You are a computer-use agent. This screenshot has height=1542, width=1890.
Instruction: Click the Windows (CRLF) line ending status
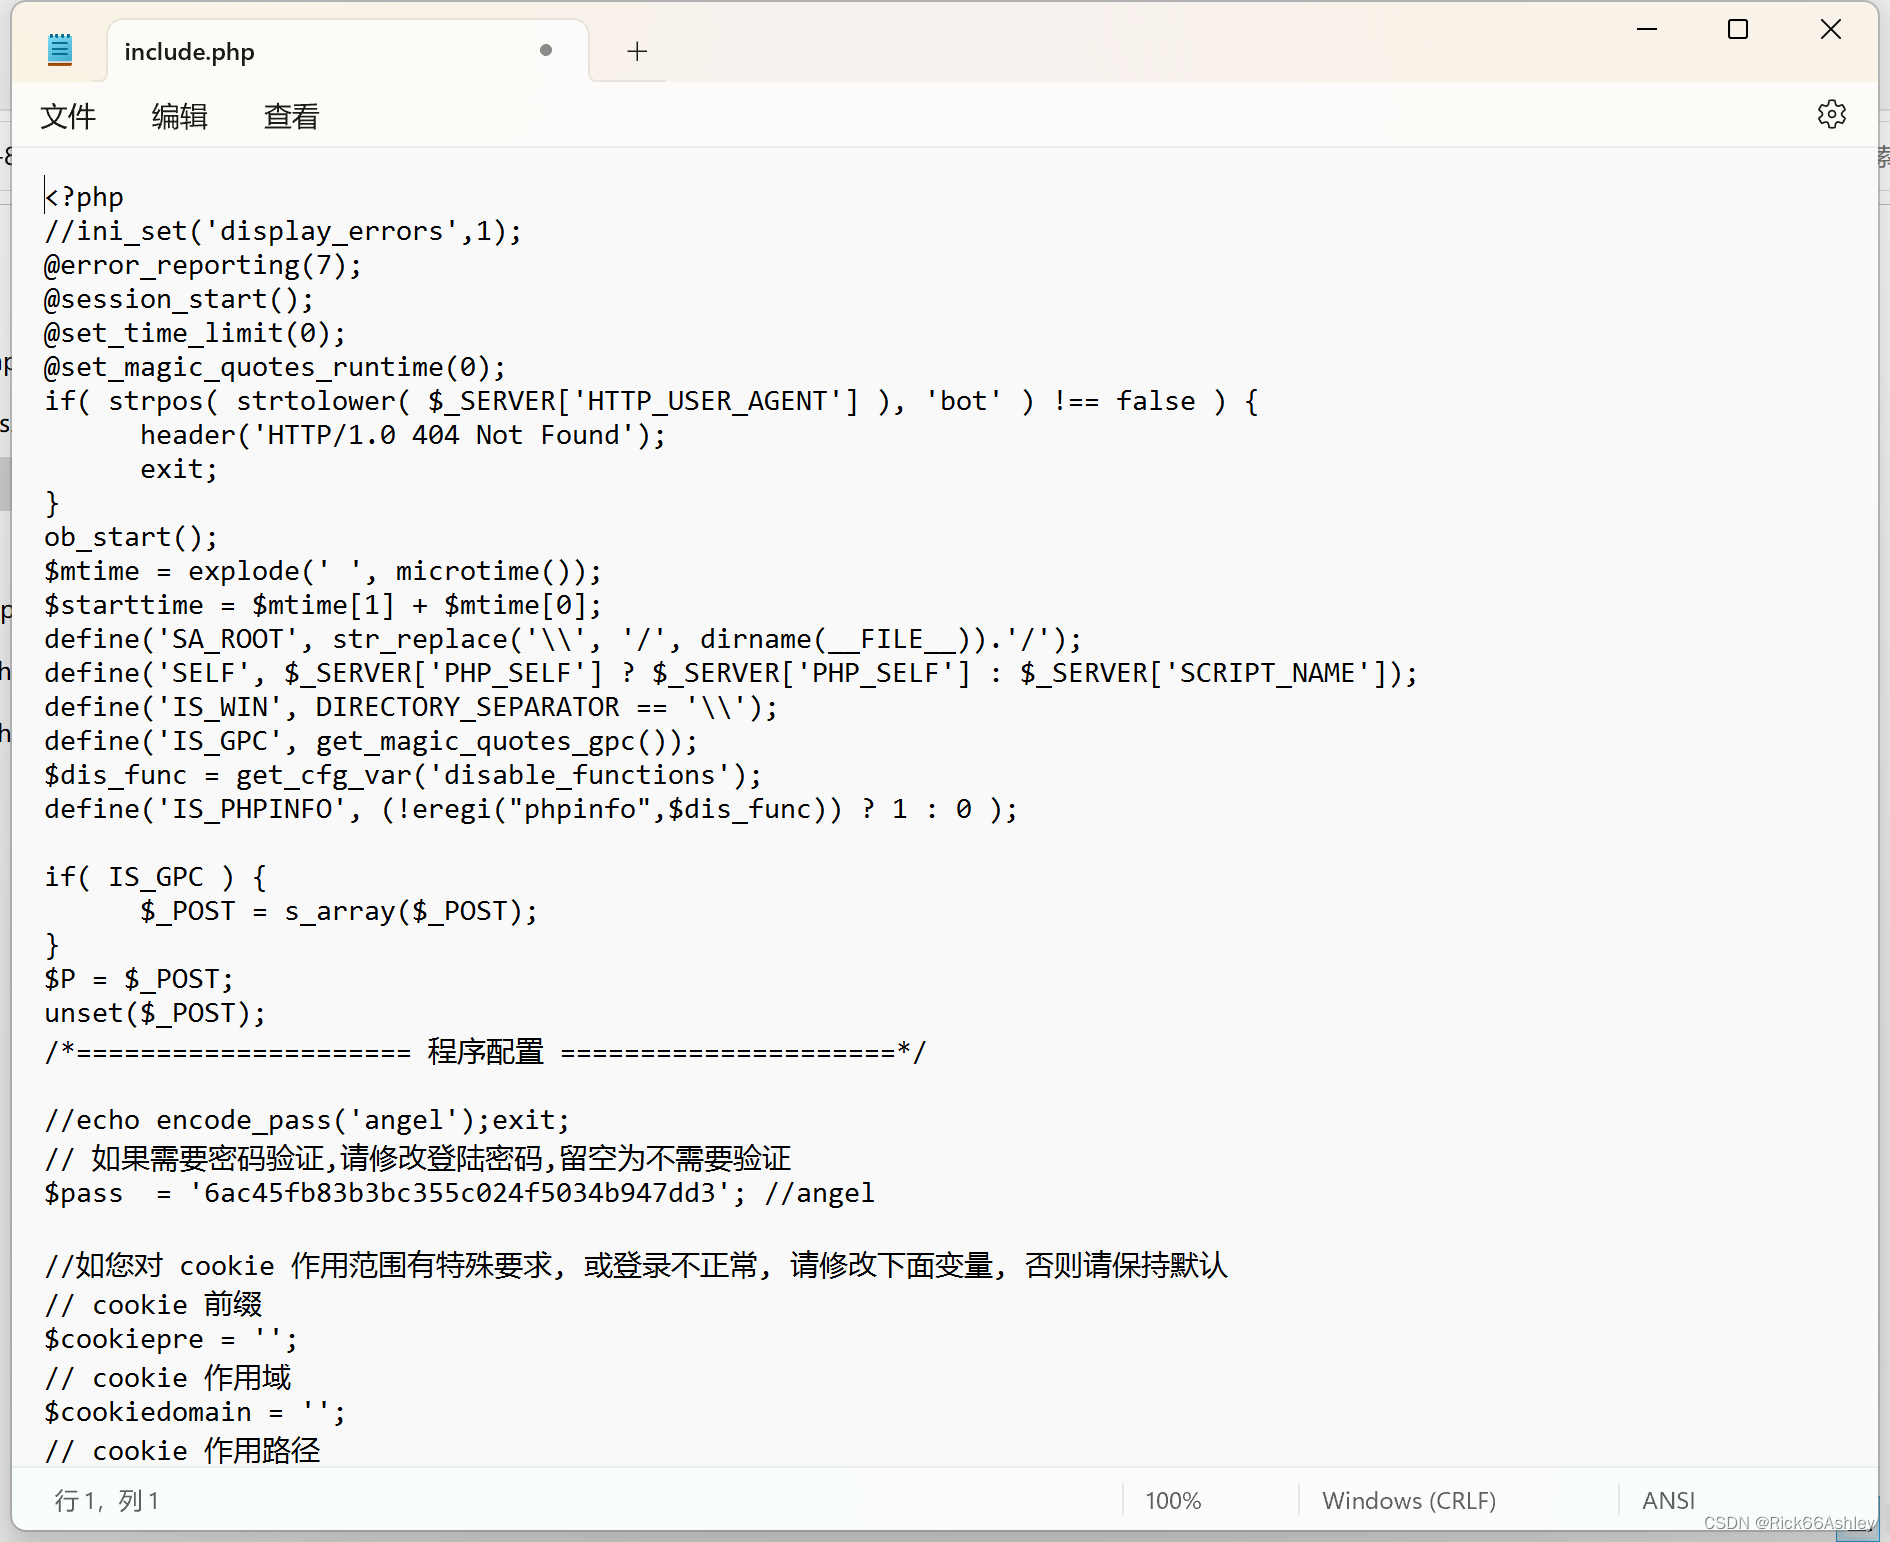coord(1409,1500)
